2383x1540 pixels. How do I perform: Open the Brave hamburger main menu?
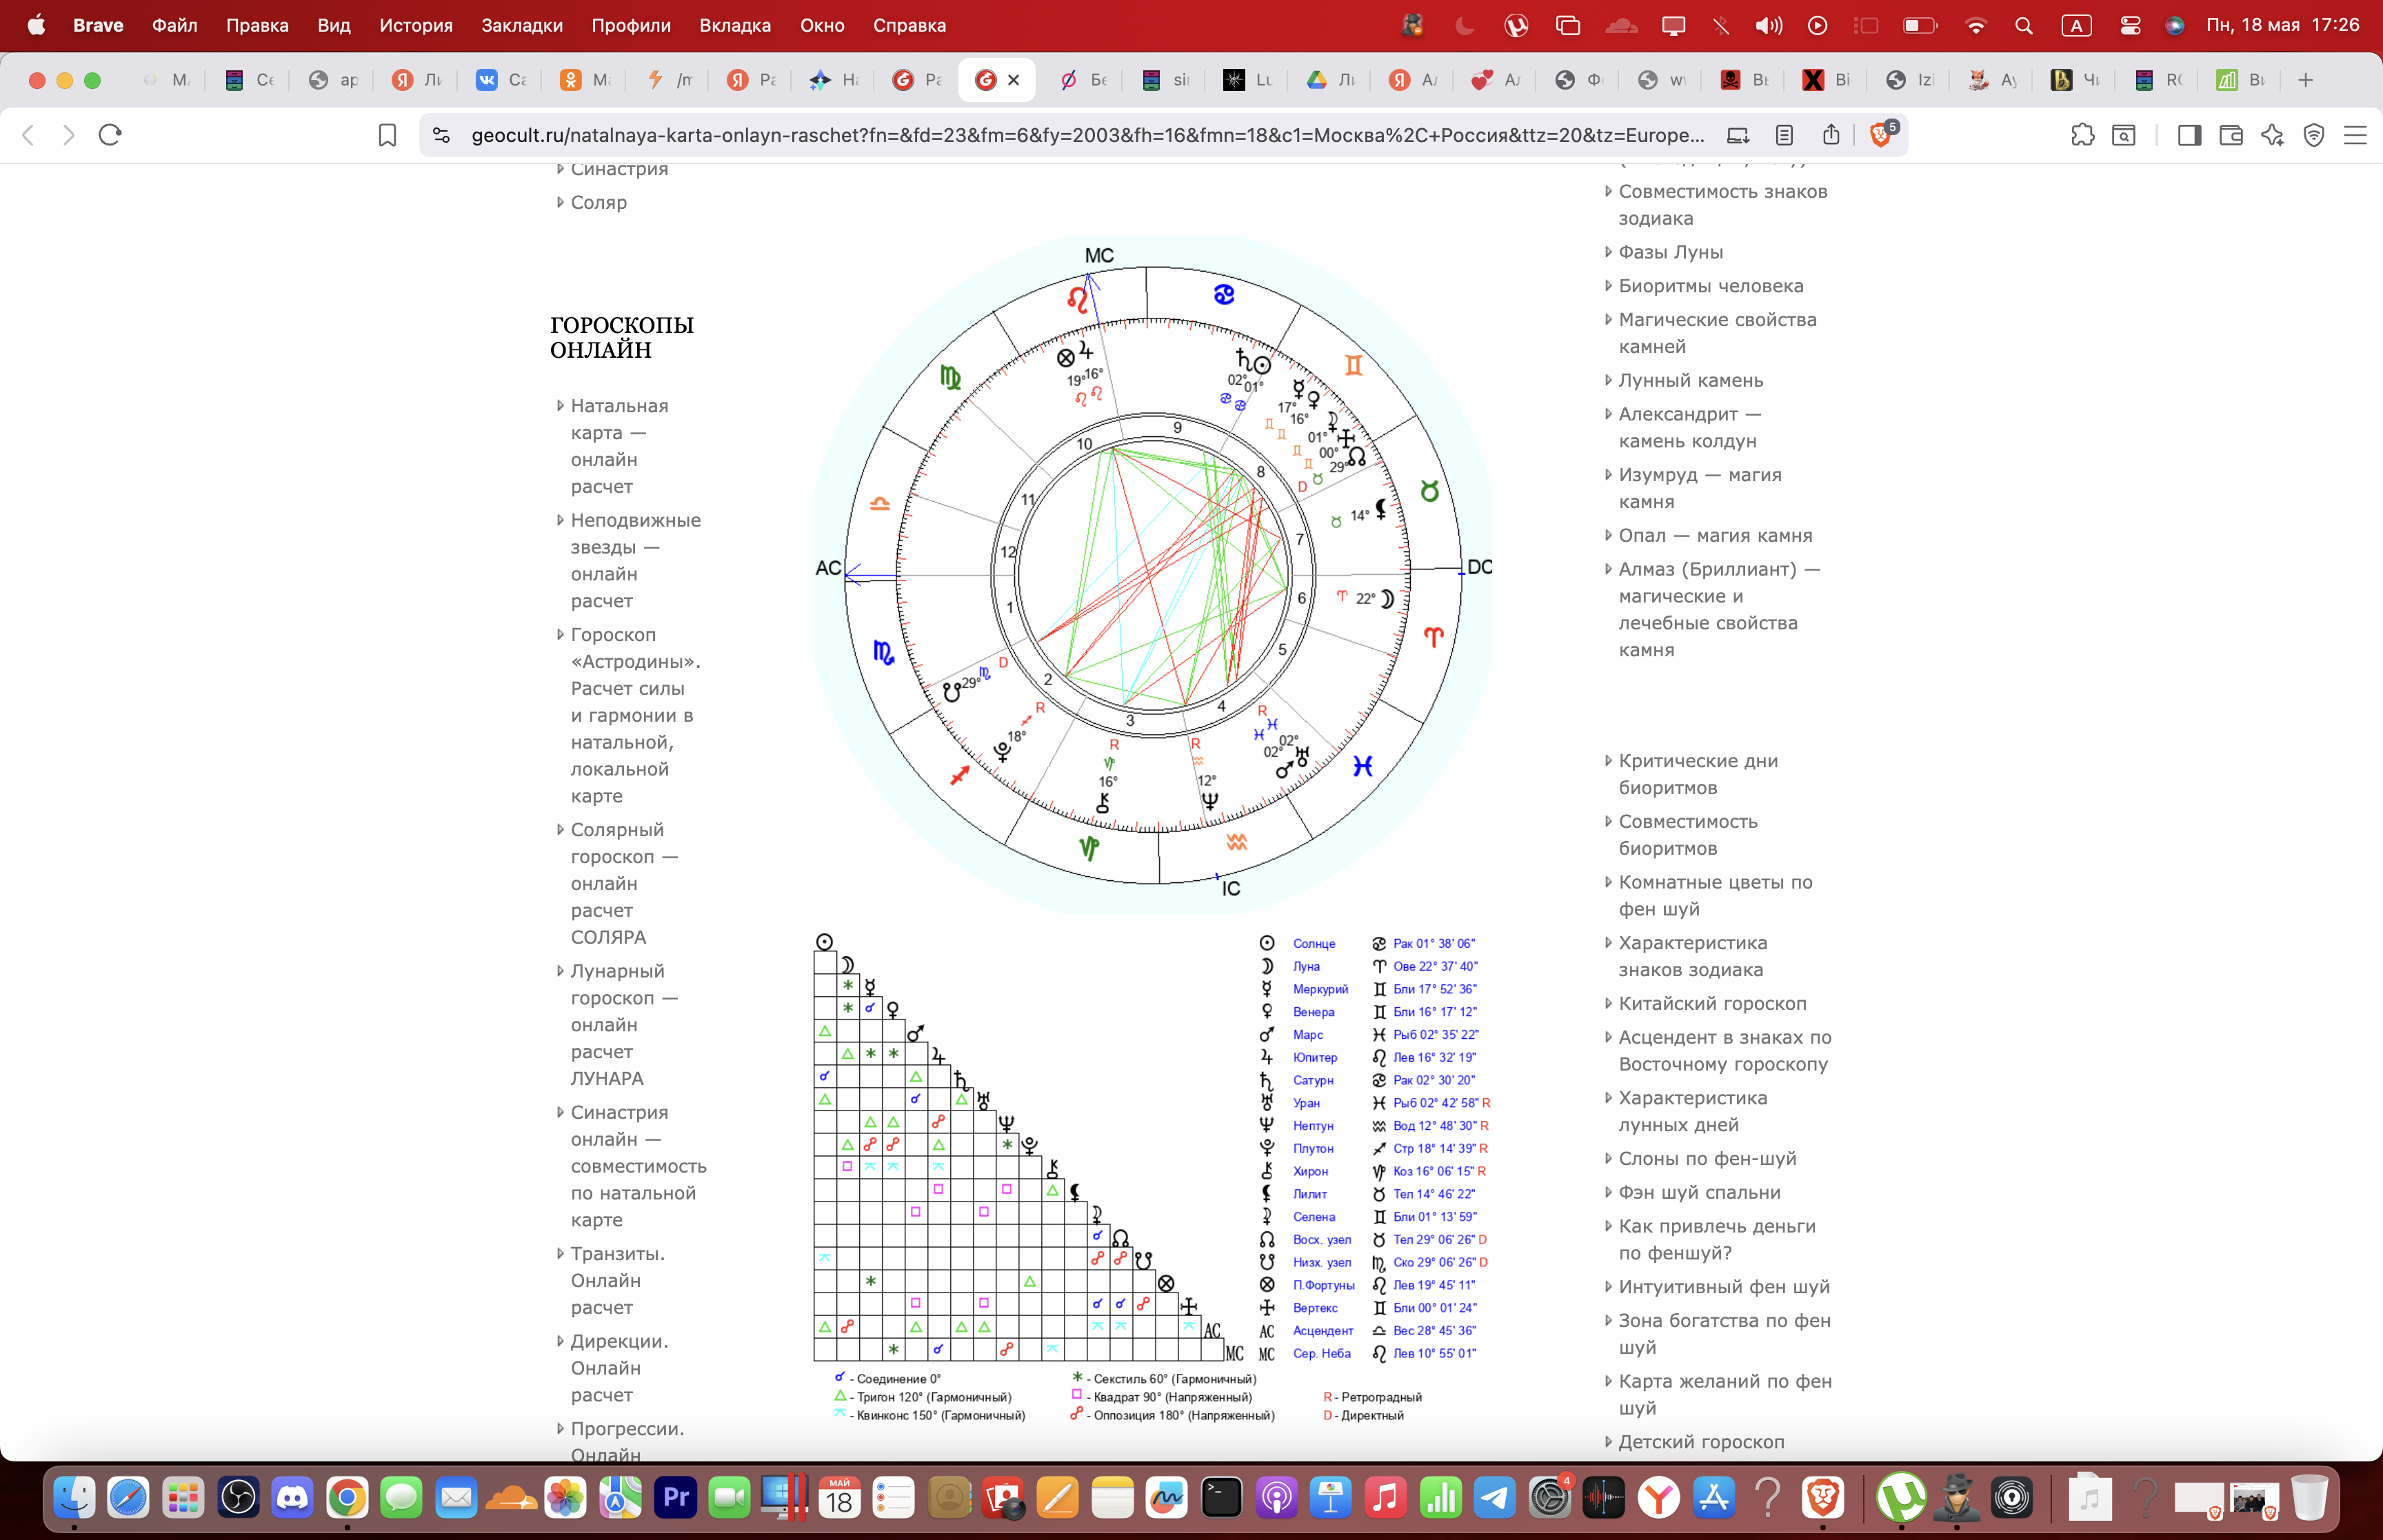[2355, 135]
